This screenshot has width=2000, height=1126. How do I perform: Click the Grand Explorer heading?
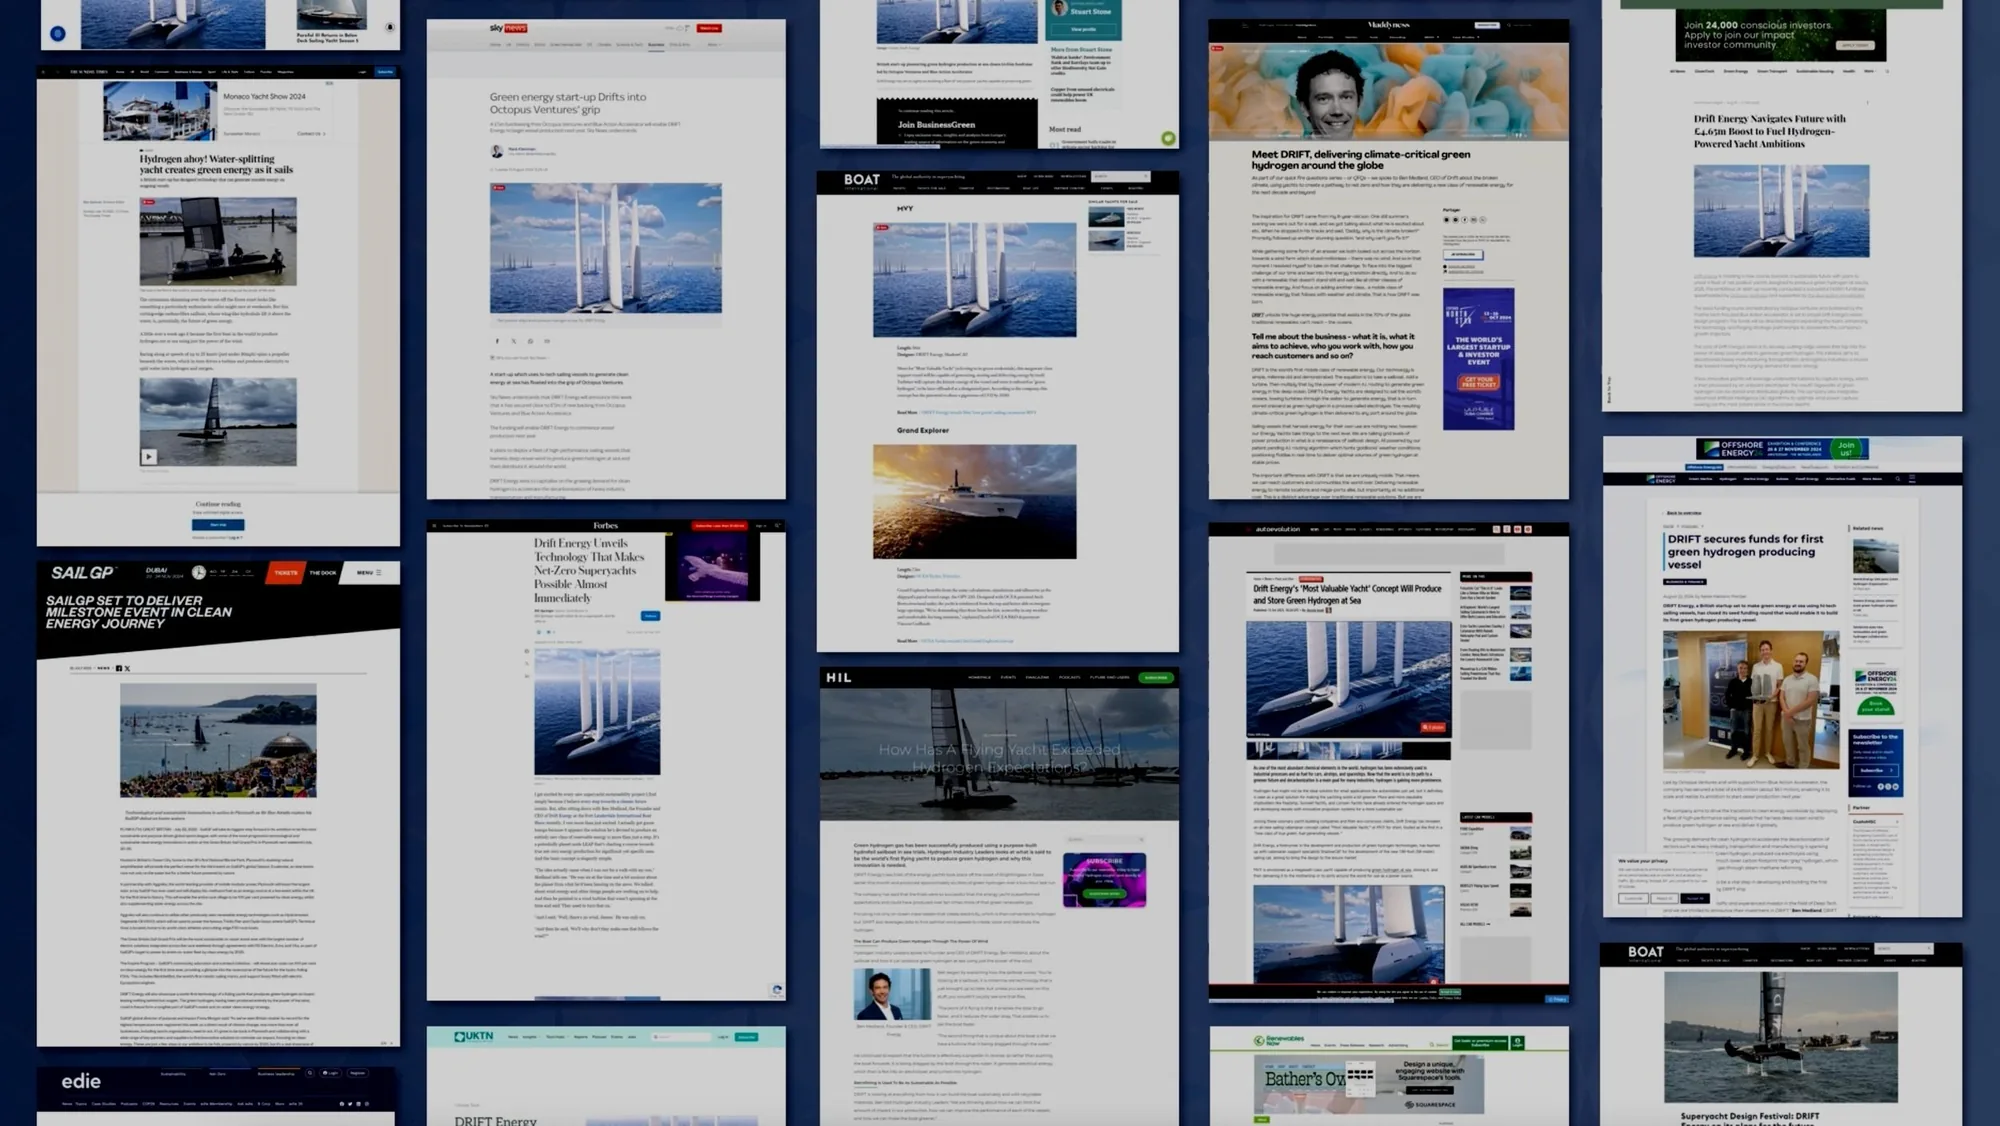tap(922, 430)
